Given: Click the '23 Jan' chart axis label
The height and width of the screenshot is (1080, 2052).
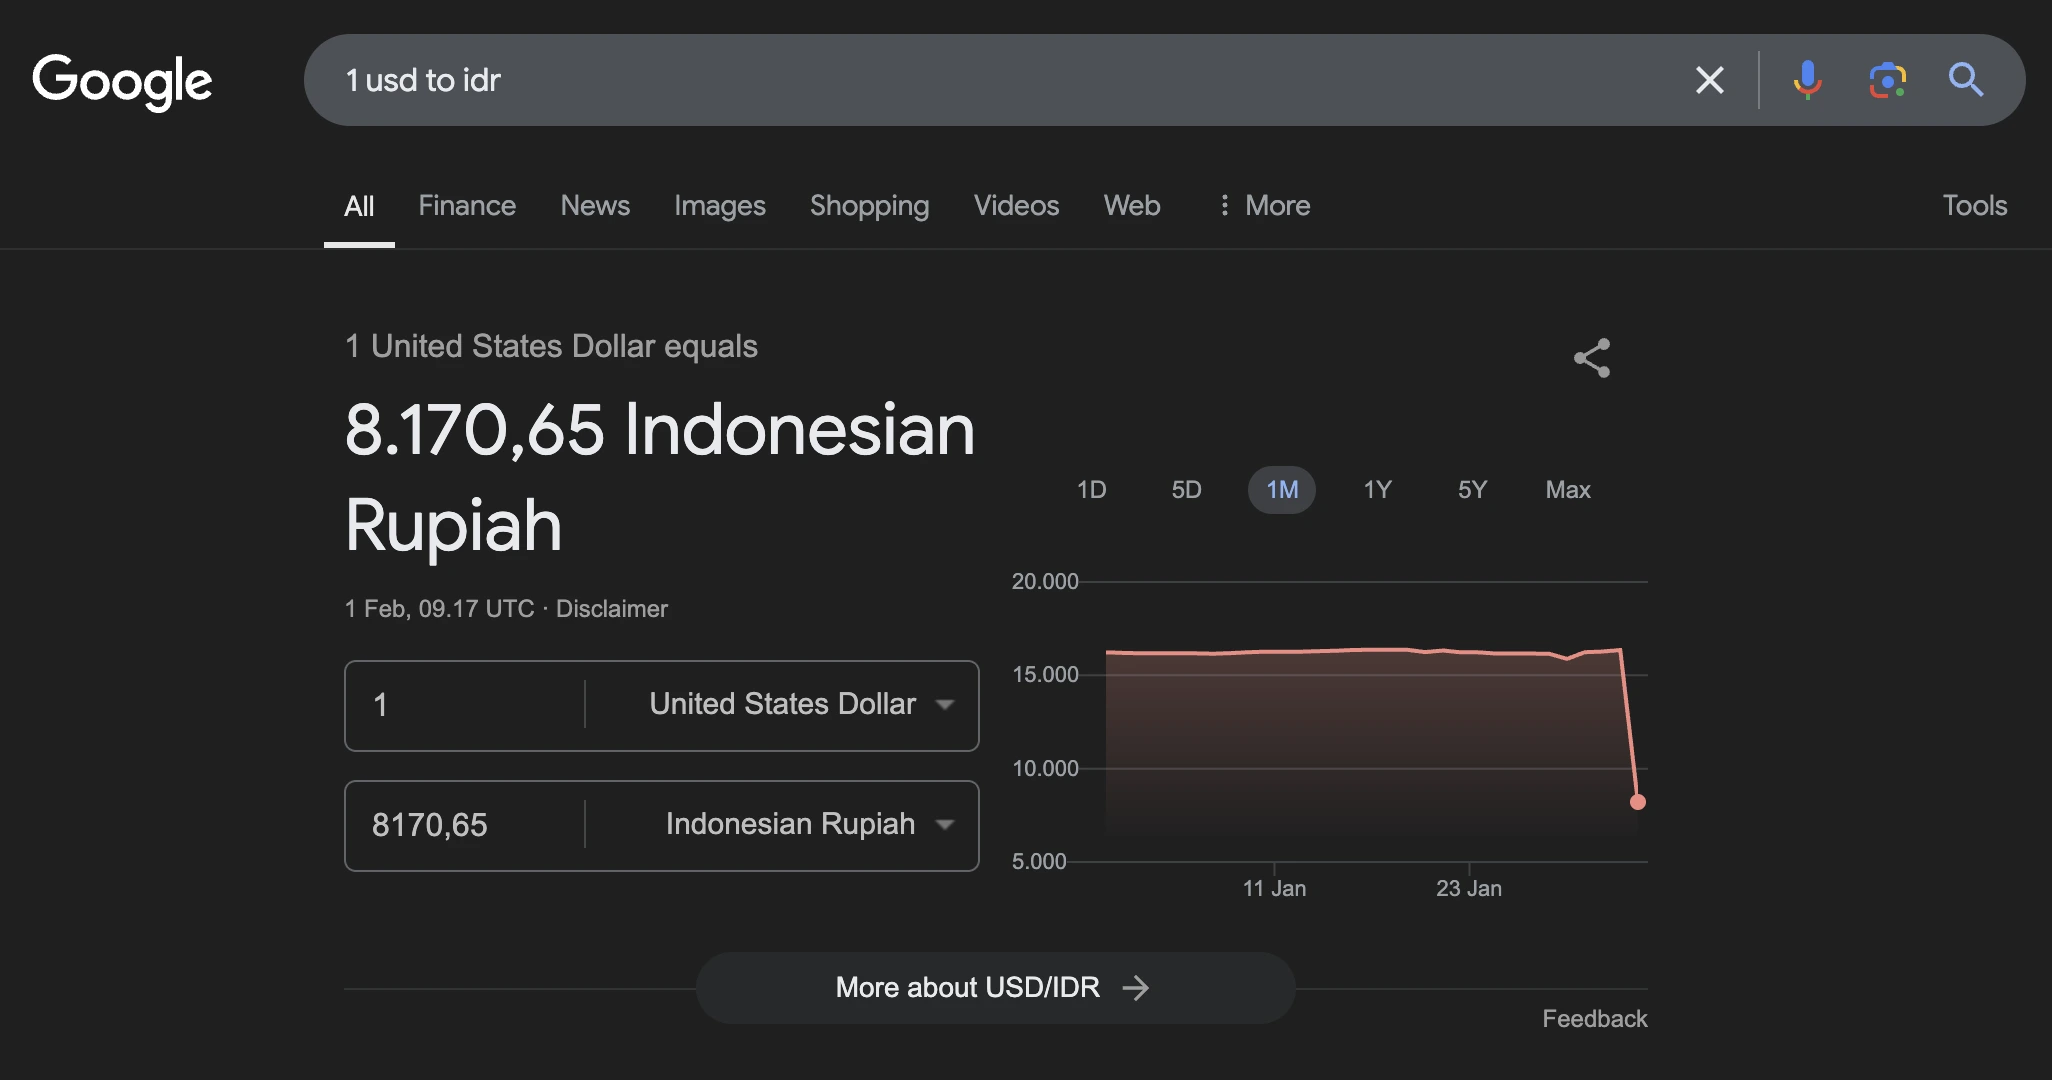Looking at the screenshot, I should (x=1469, y=888).
